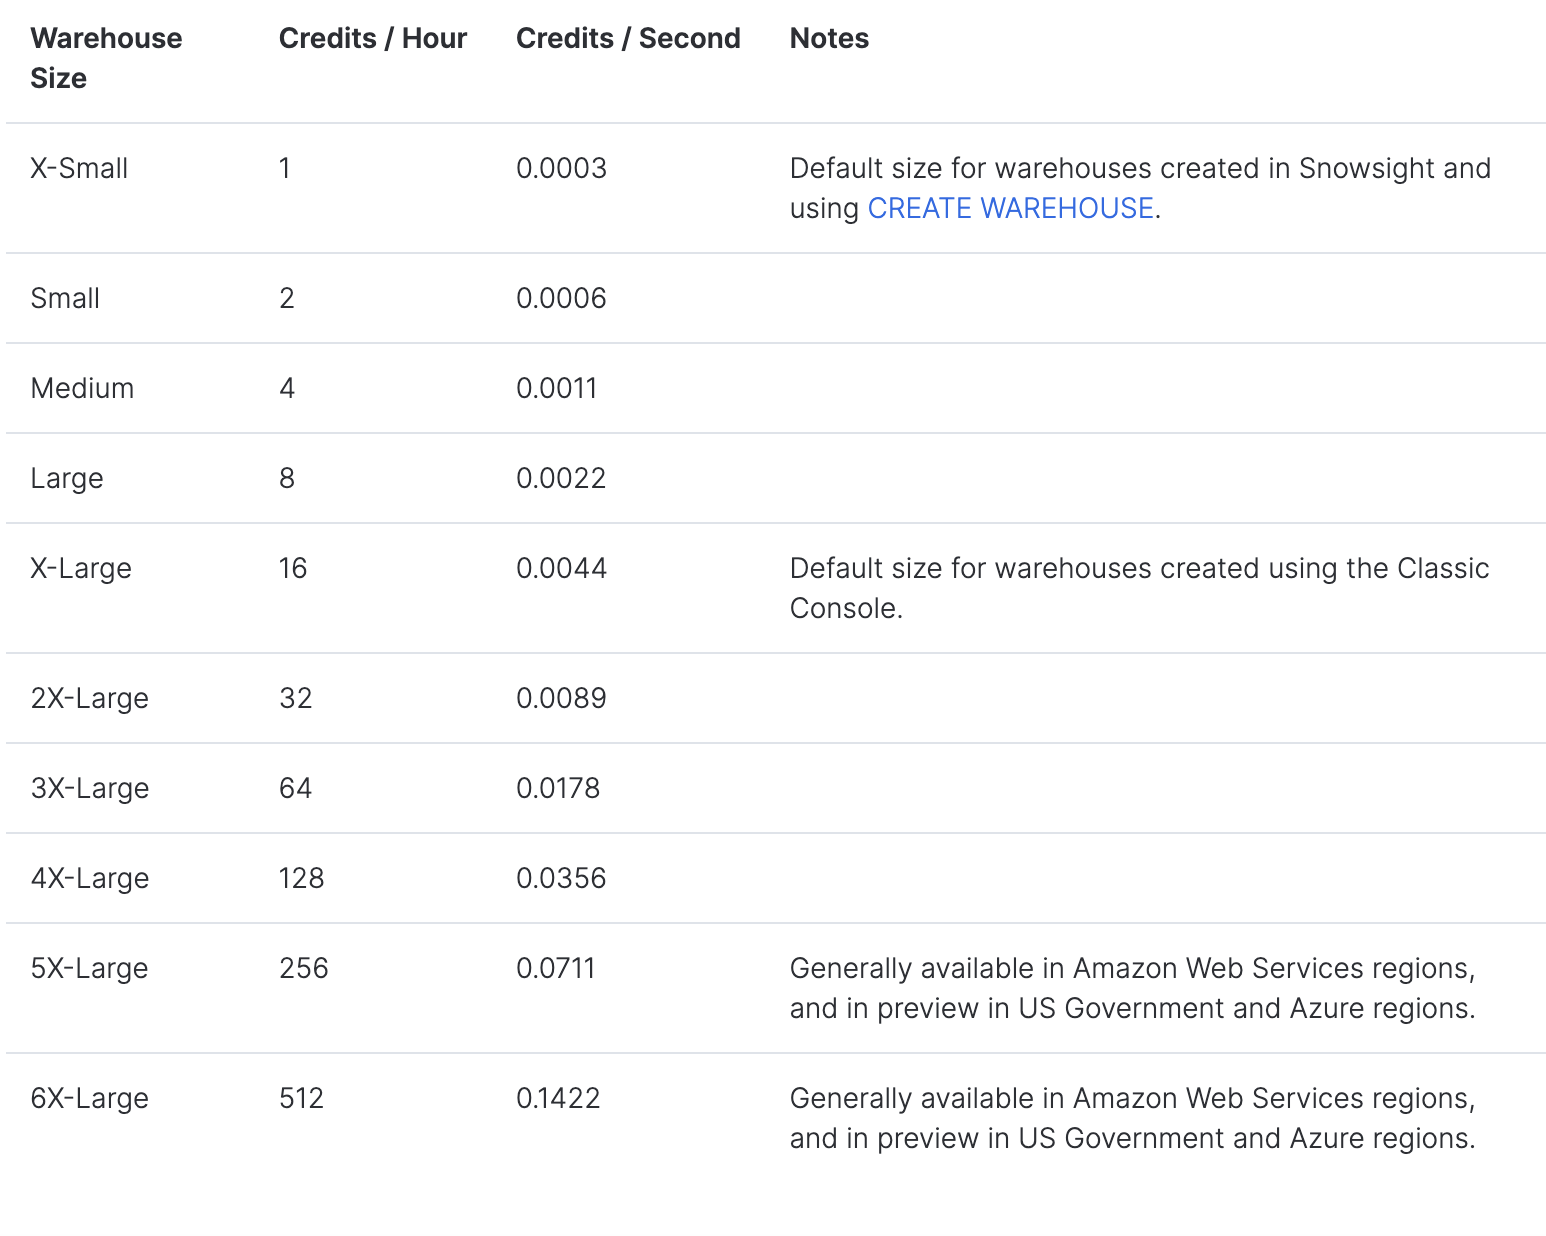Click the 2X-Large row label

(x=89, y=698)
